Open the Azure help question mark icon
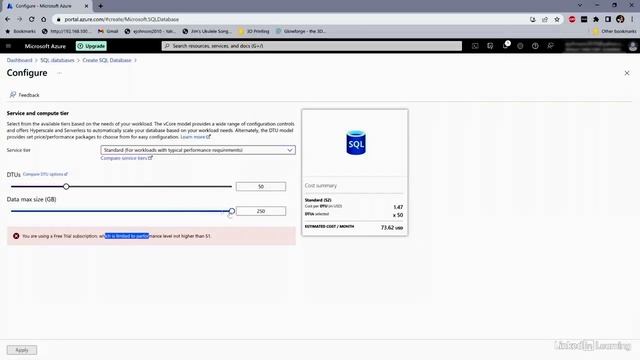Screen dimensions: 640x360 tap(535, 46)
